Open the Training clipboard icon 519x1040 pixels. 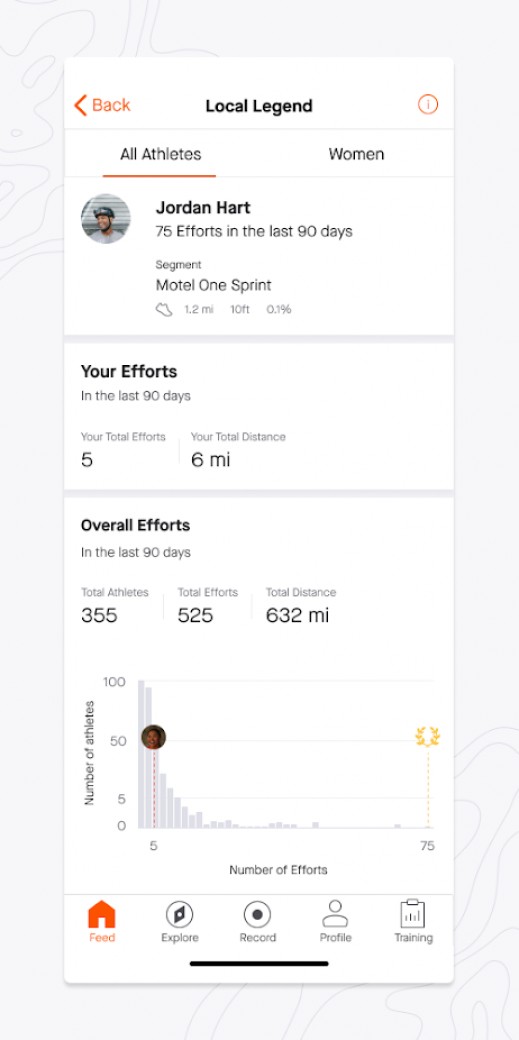point(413,913)
